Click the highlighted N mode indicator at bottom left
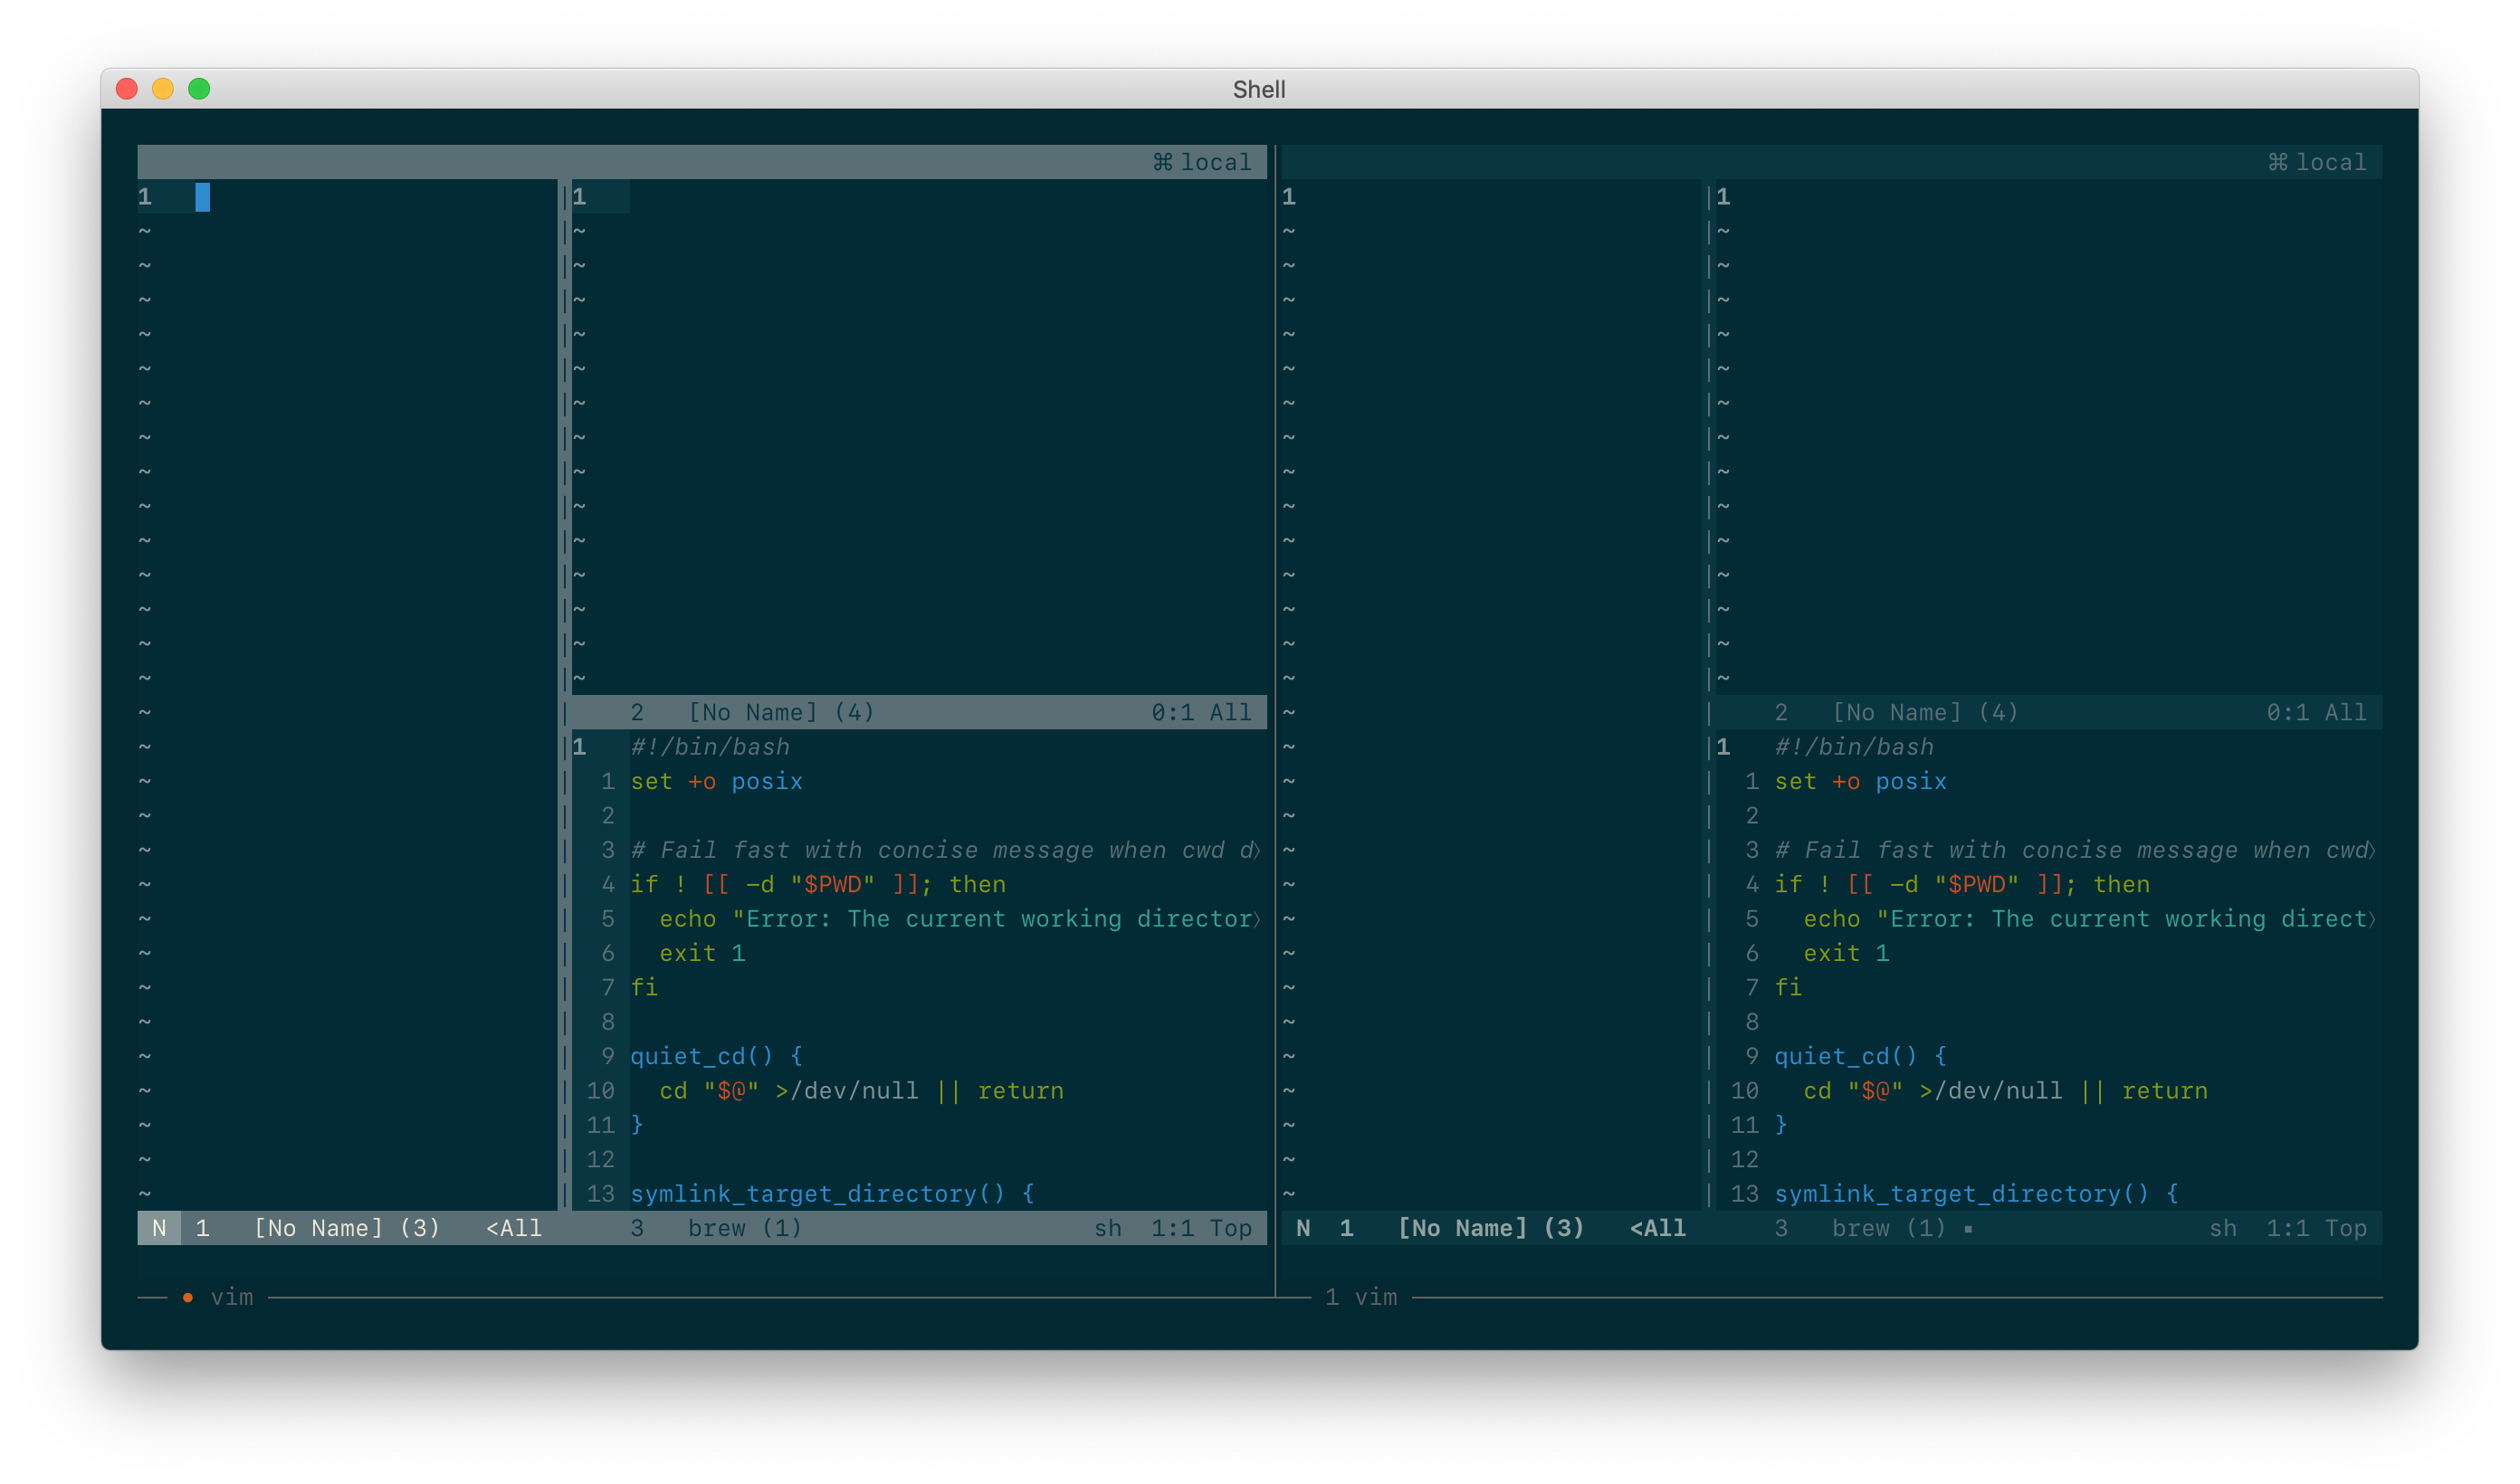 pos(159,1228)
